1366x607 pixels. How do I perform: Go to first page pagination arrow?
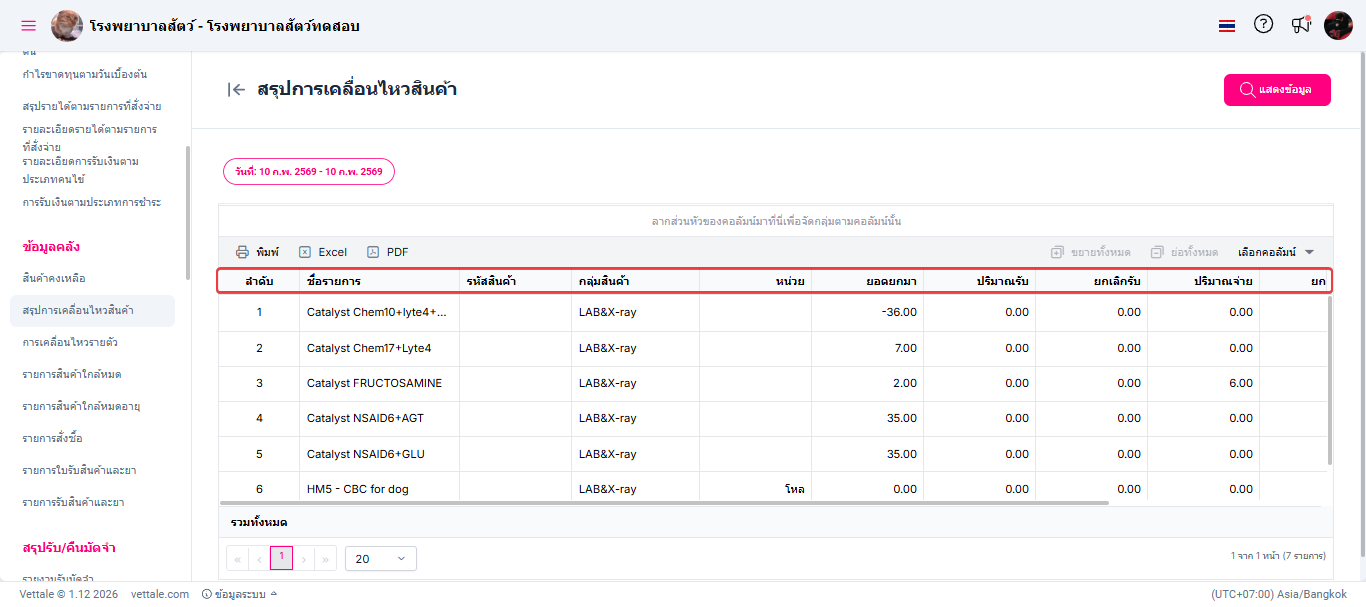tap(238, 559)
